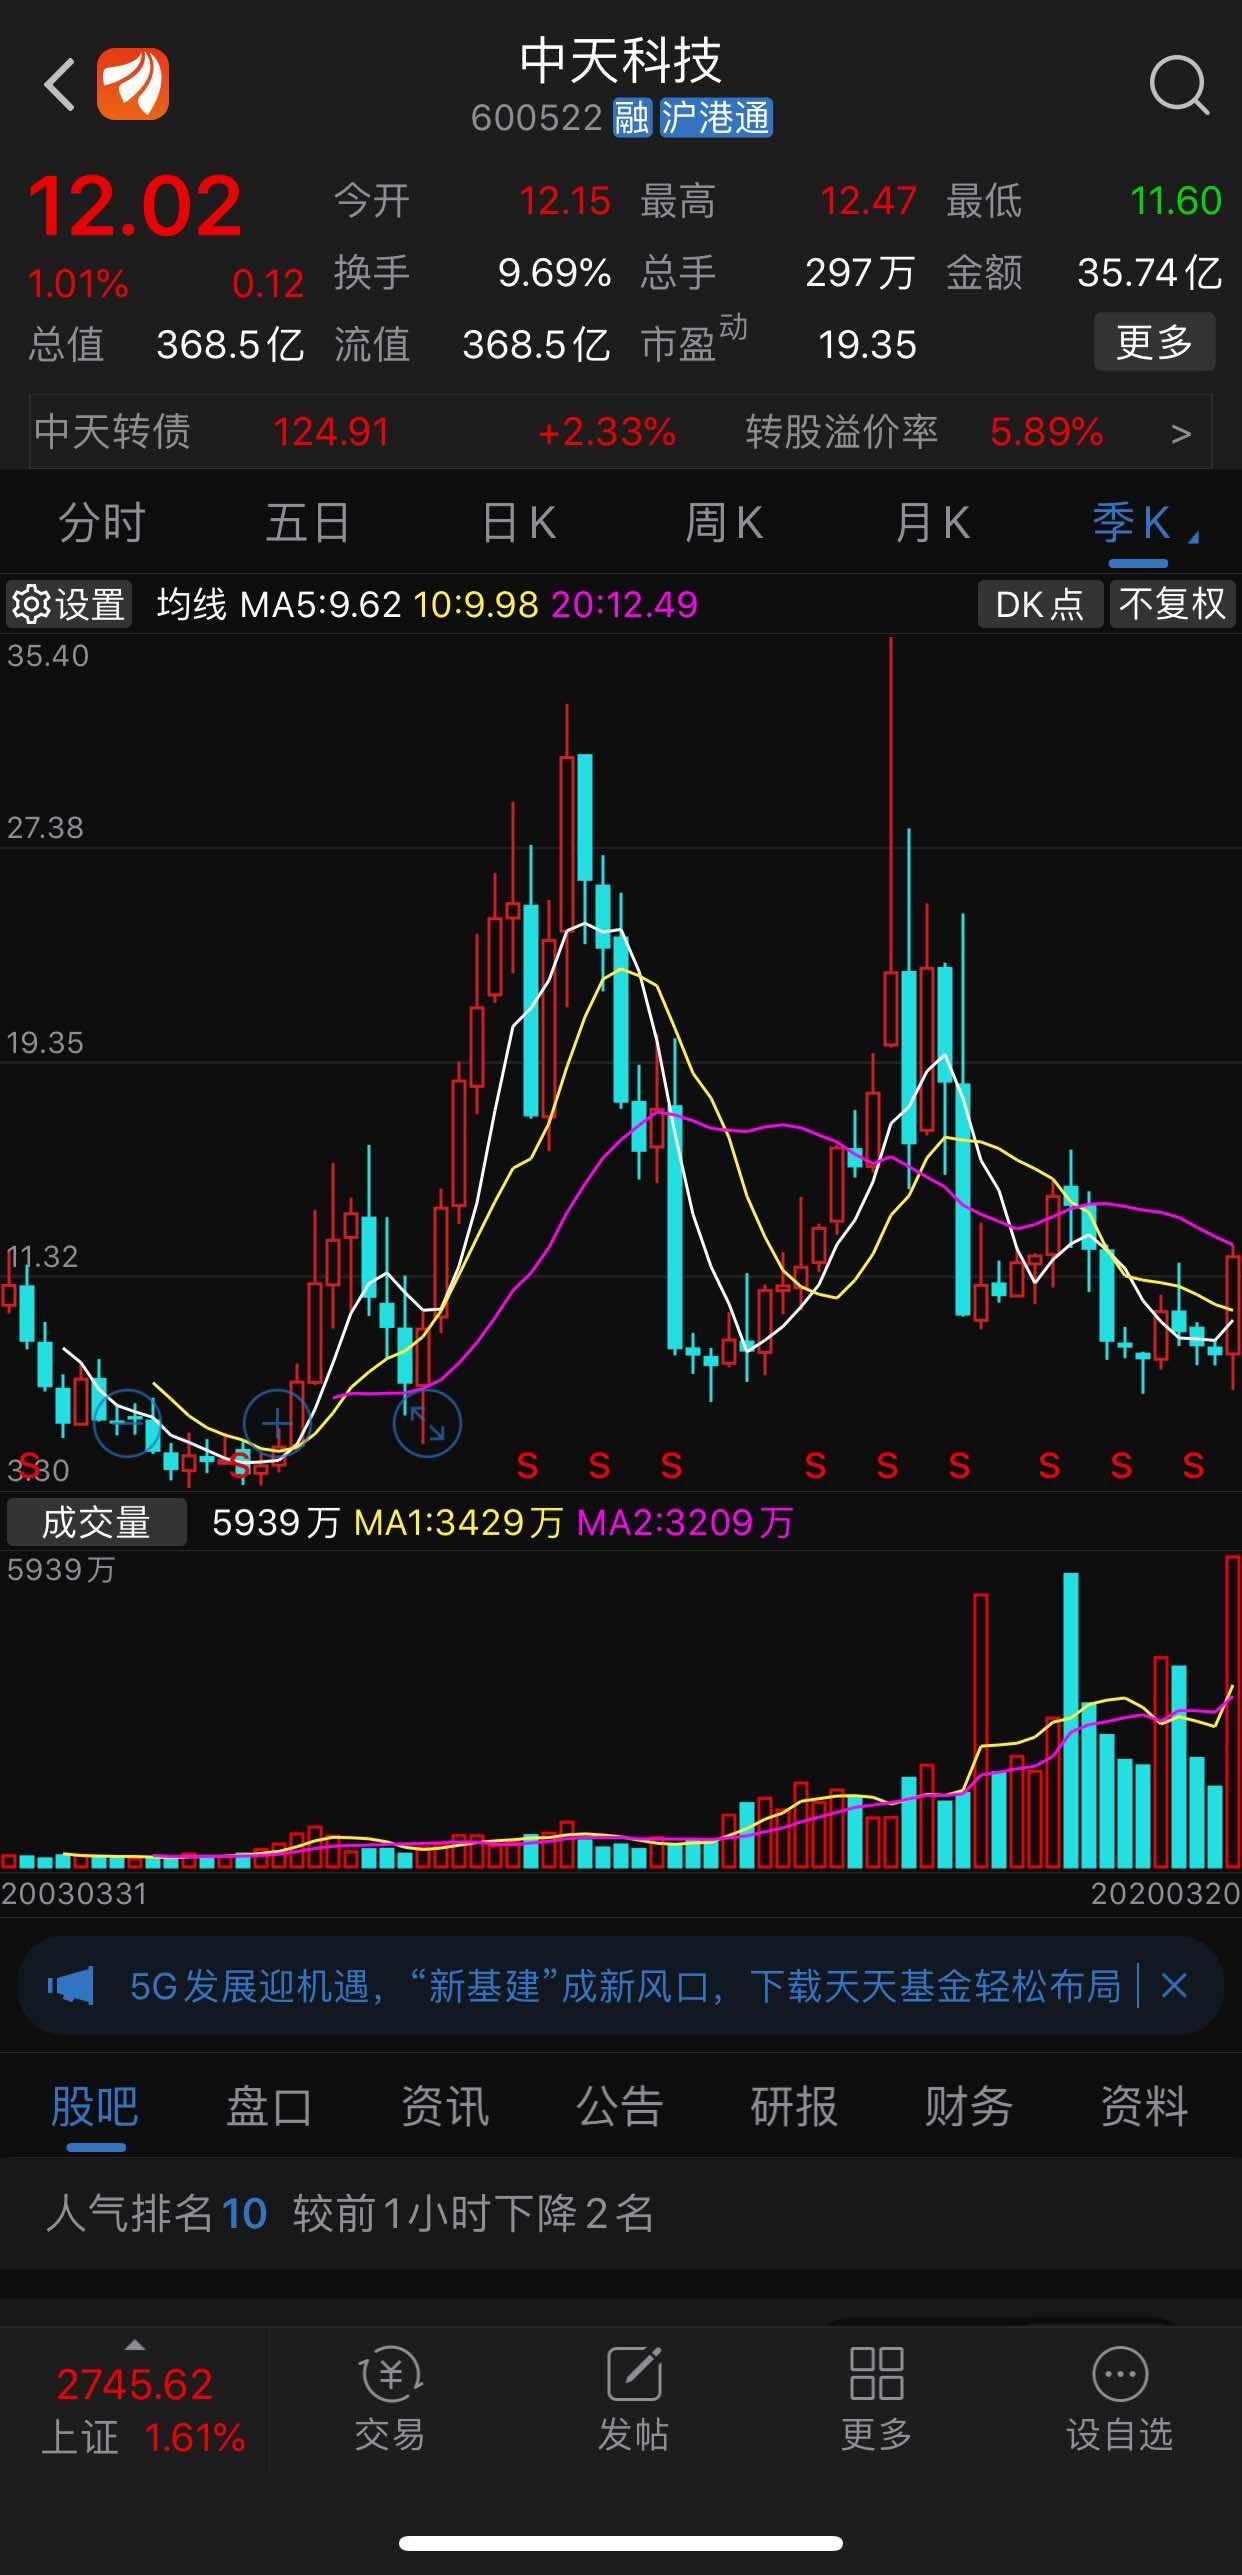The height and width of the screenshot is (2575, 1242).
Task: Tap the 中天科技 title
Action: (x=620, y=60)
